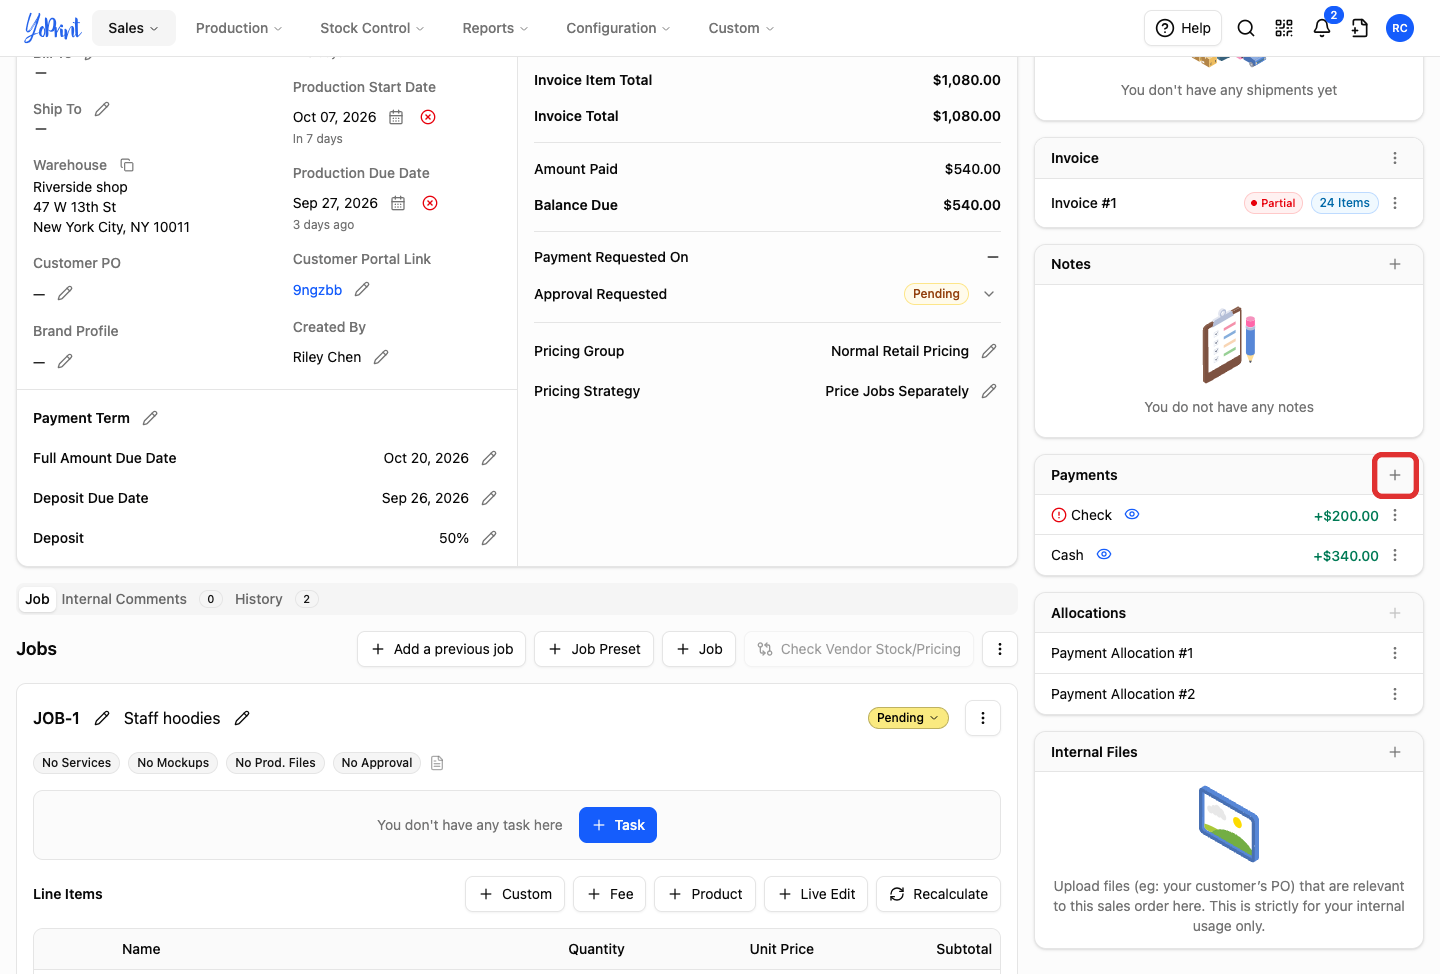The height and width of the screenshot is (974, 1440).
Task: Open the search icon in top bar
Action: (1246, 28)
